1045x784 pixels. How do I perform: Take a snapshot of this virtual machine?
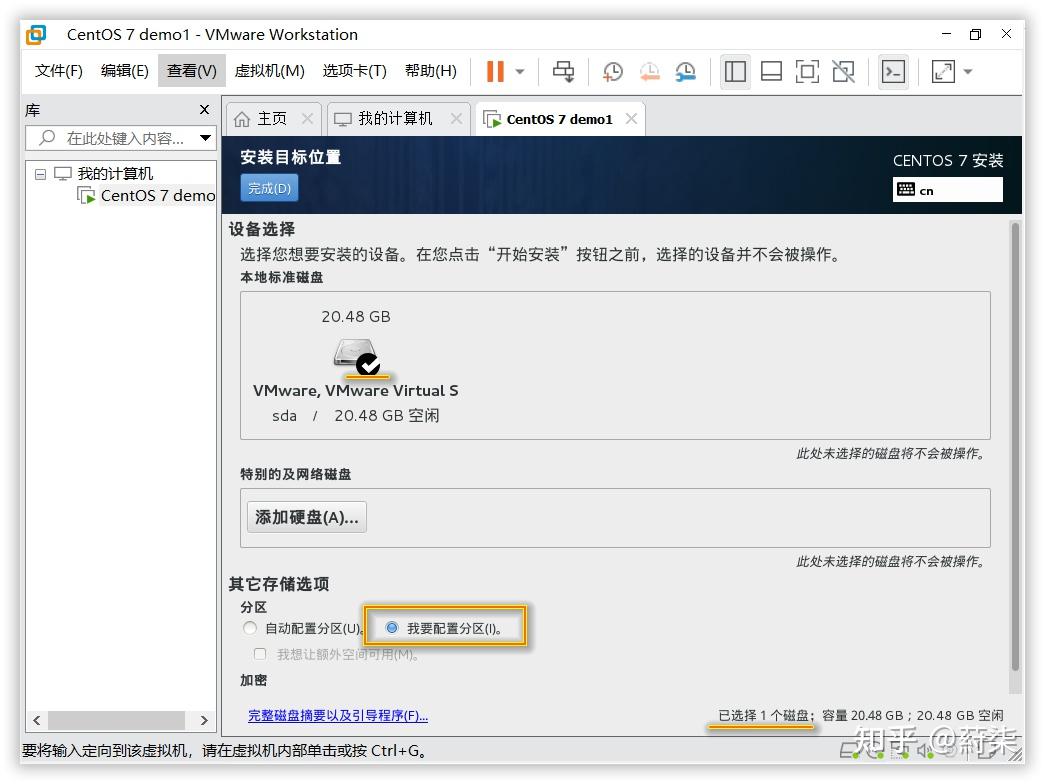coord(612,71)
